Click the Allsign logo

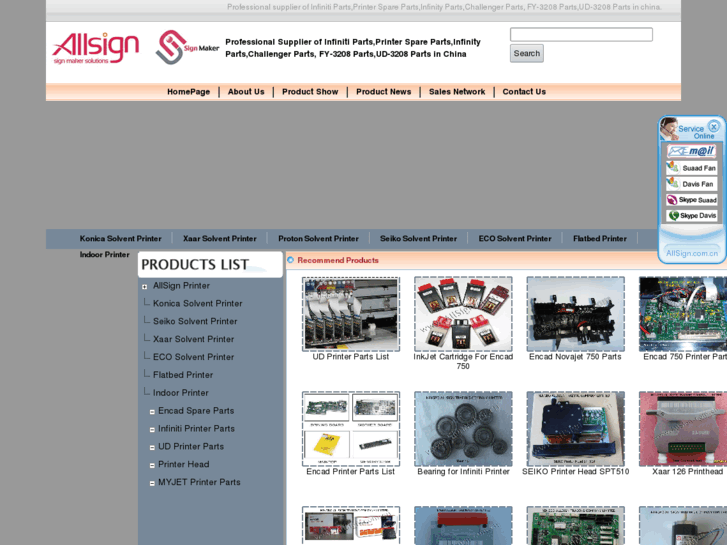(95, 47)
